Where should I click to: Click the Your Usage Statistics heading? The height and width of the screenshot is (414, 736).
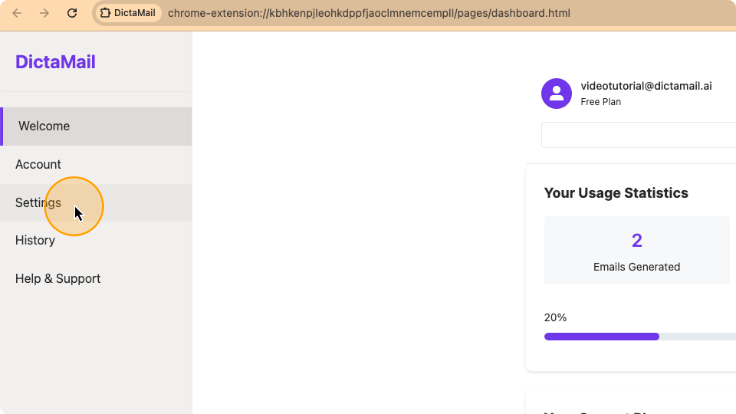(x=616, y=193)
